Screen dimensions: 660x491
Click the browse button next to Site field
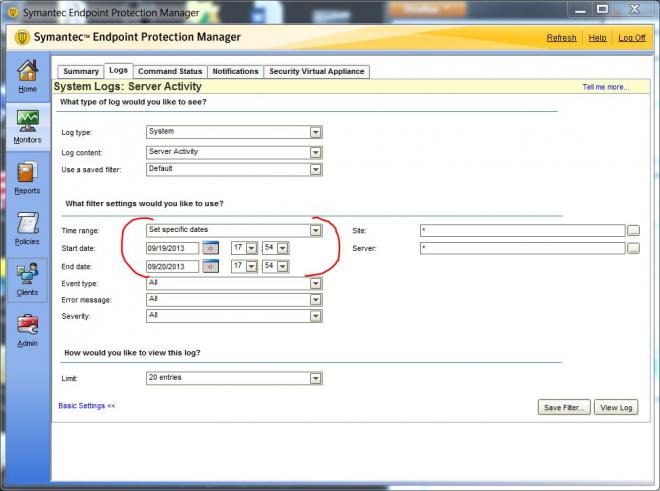pyautogui.click(x=633, y=230)
